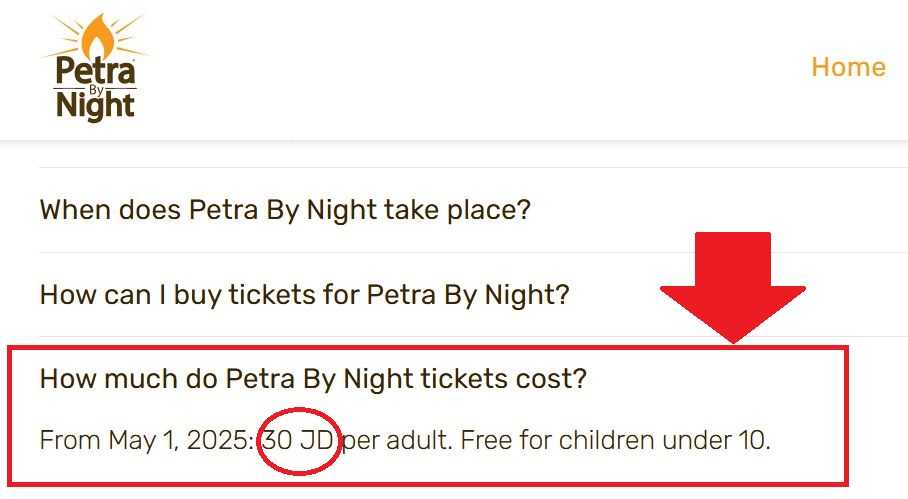The width and height of the screenshot is (908, 499).
Task: Click 'per adult' in the ticket answer
Action: click(397, 441)
